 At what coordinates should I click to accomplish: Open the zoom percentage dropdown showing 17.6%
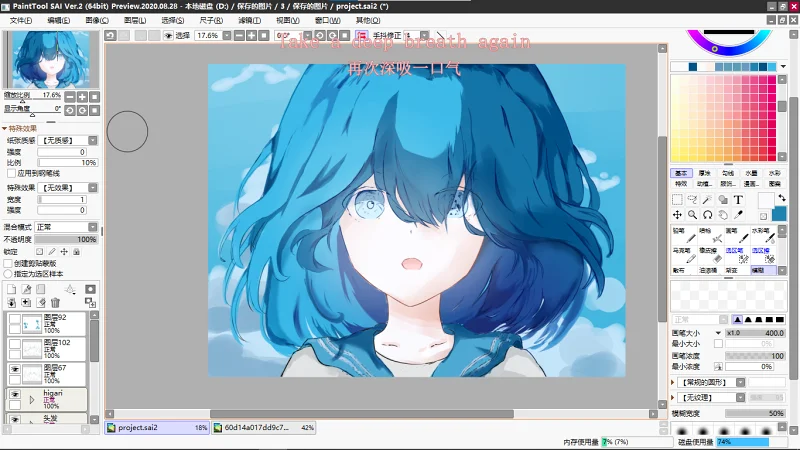point(227,35)
